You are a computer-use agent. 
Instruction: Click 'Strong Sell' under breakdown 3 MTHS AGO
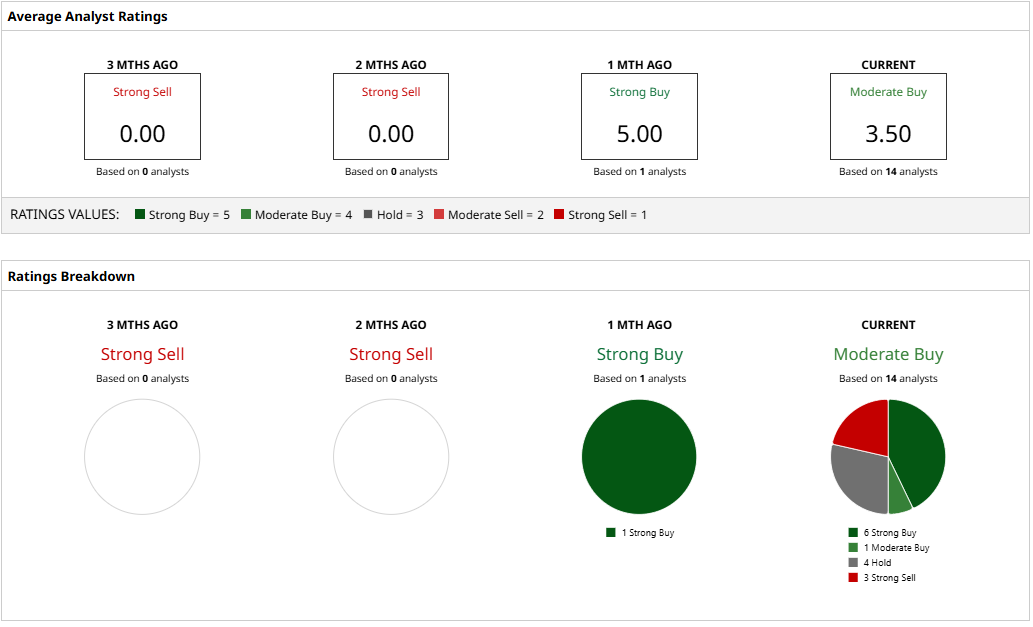[x=142, y=354]
